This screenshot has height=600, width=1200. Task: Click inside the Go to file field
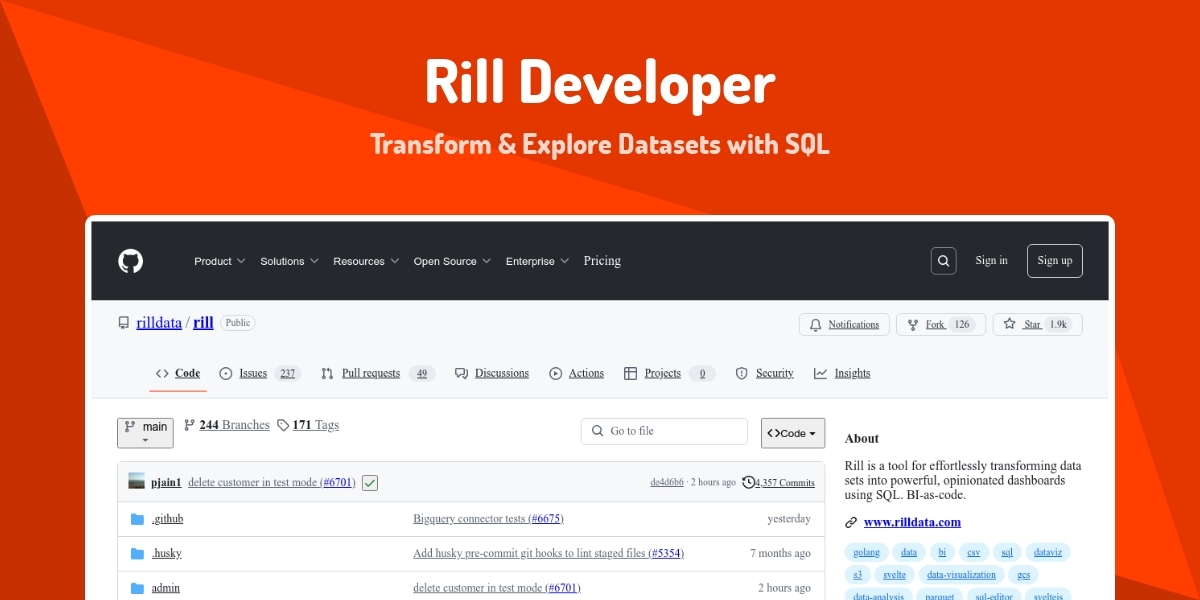(664, 431)
